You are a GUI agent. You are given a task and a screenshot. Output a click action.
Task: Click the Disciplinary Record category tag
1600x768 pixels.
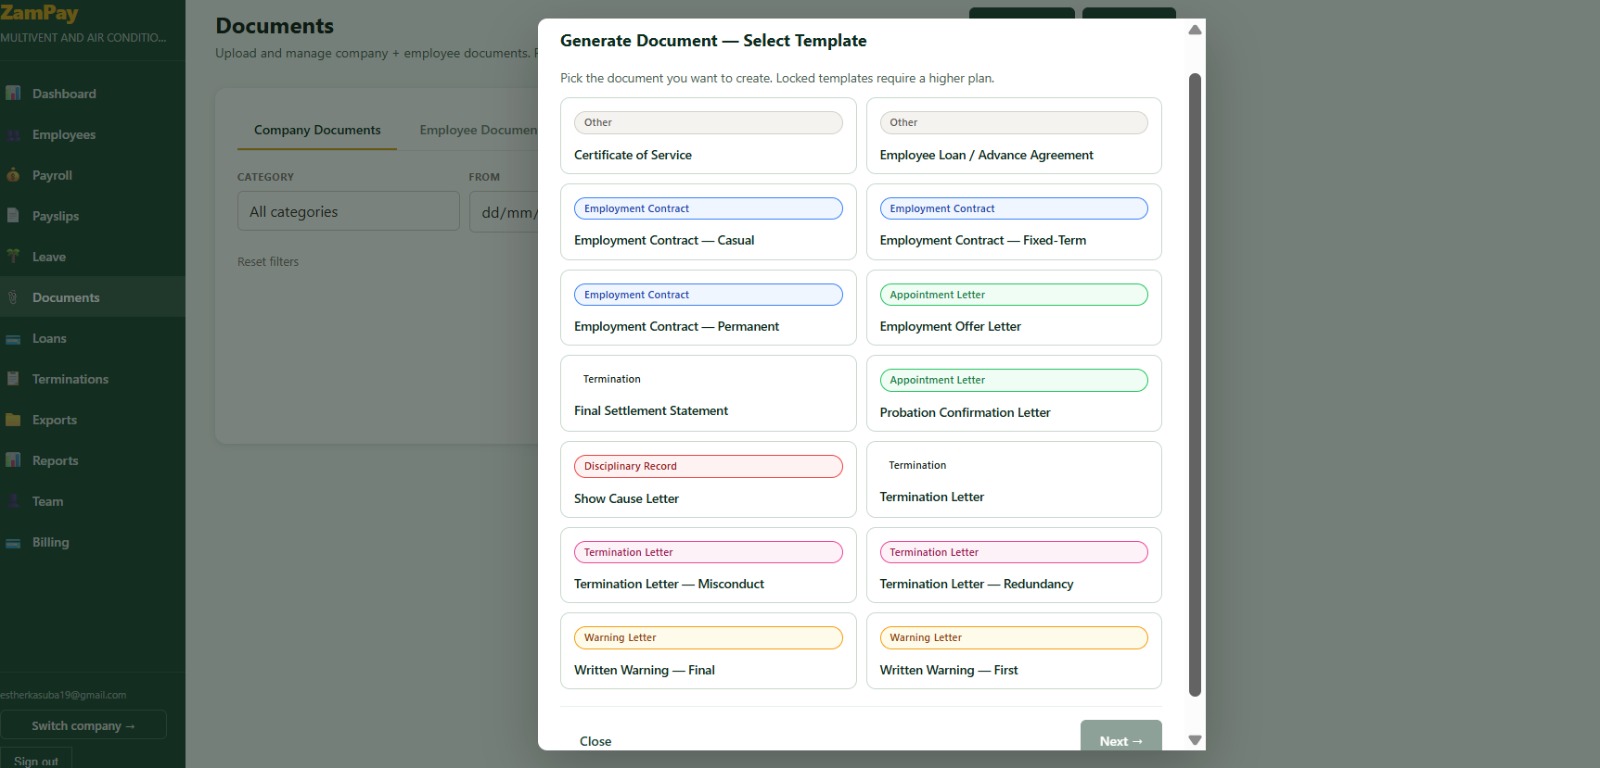point(708,466)
